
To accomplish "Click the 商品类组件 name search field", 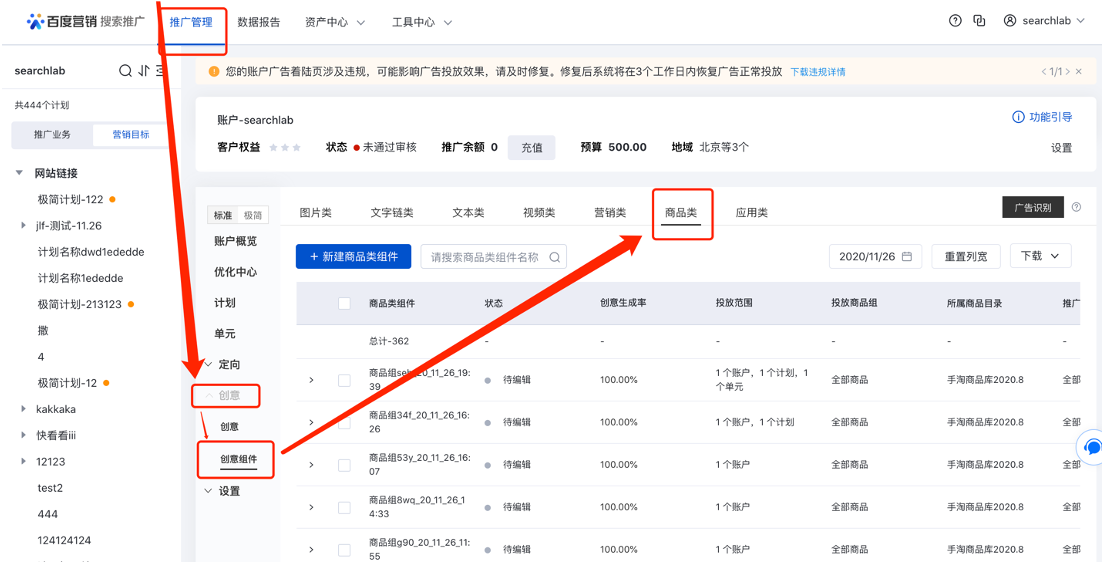I will click(x=485, y=257).
